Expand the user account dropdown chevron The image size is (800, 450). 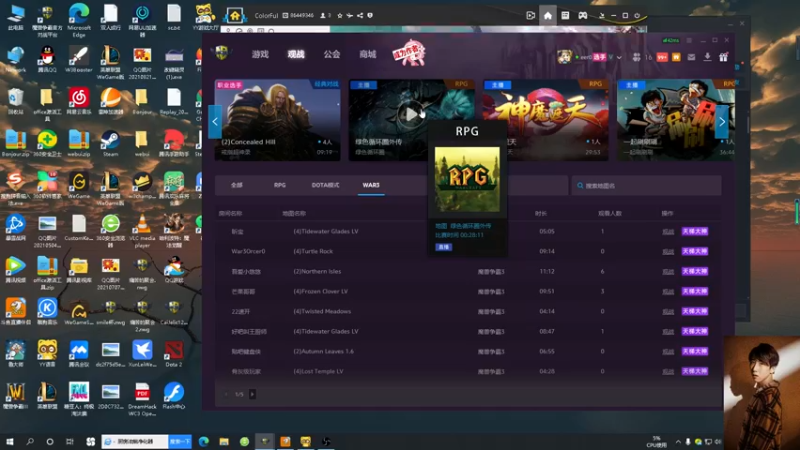click(619, 58)
